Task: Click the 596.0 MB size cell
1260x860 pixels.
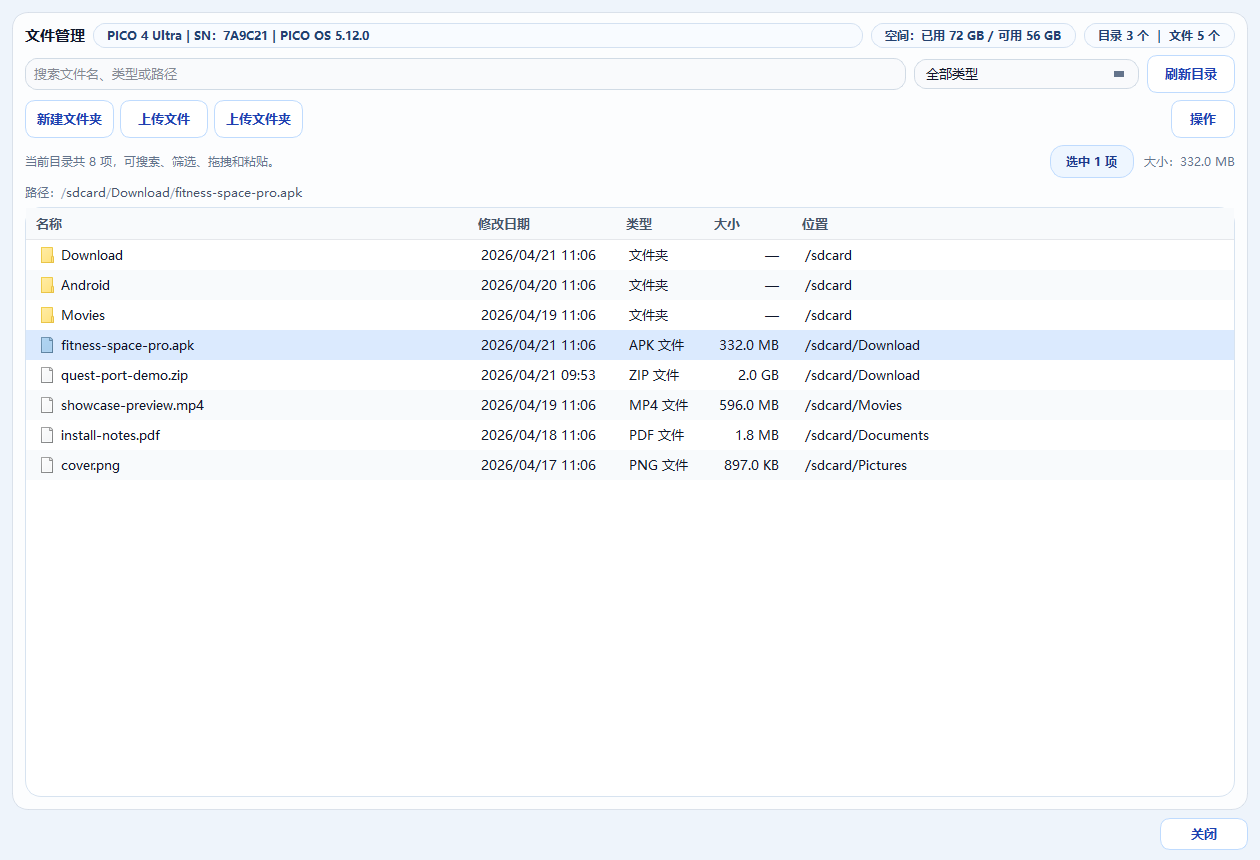Action: (x=749, y=405)
